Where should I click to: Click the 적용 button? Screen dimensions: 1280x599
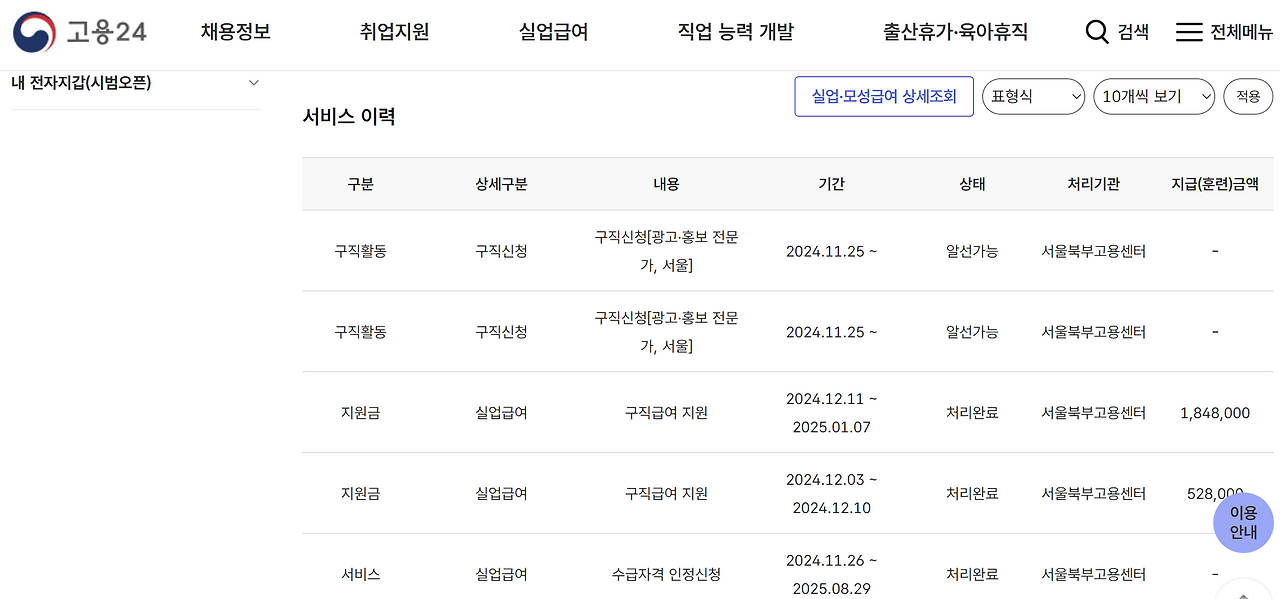pyautogui.click(x=1247, y=96)
